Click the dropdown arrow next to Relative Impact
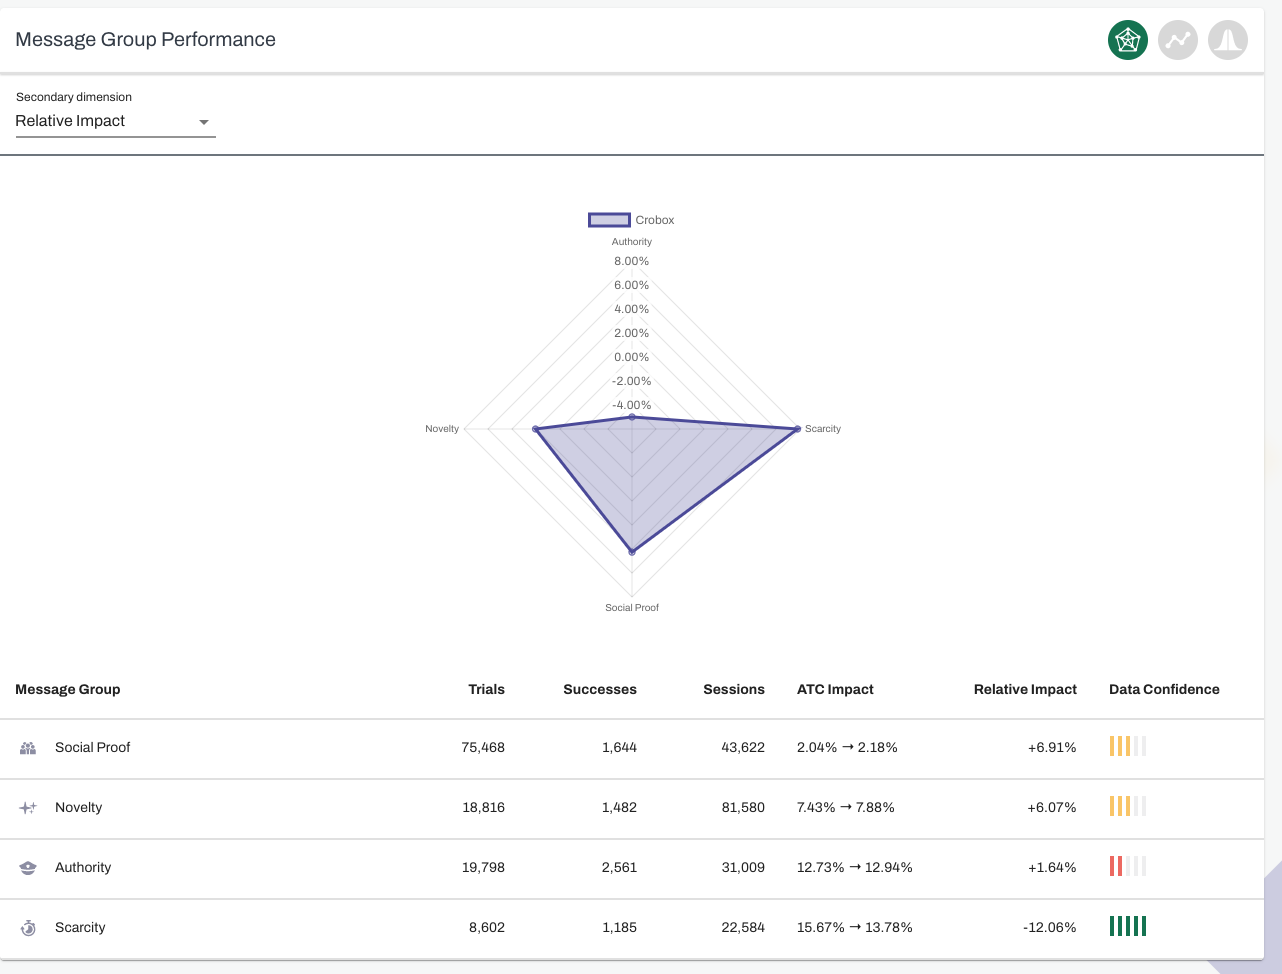 coord(203,121)
